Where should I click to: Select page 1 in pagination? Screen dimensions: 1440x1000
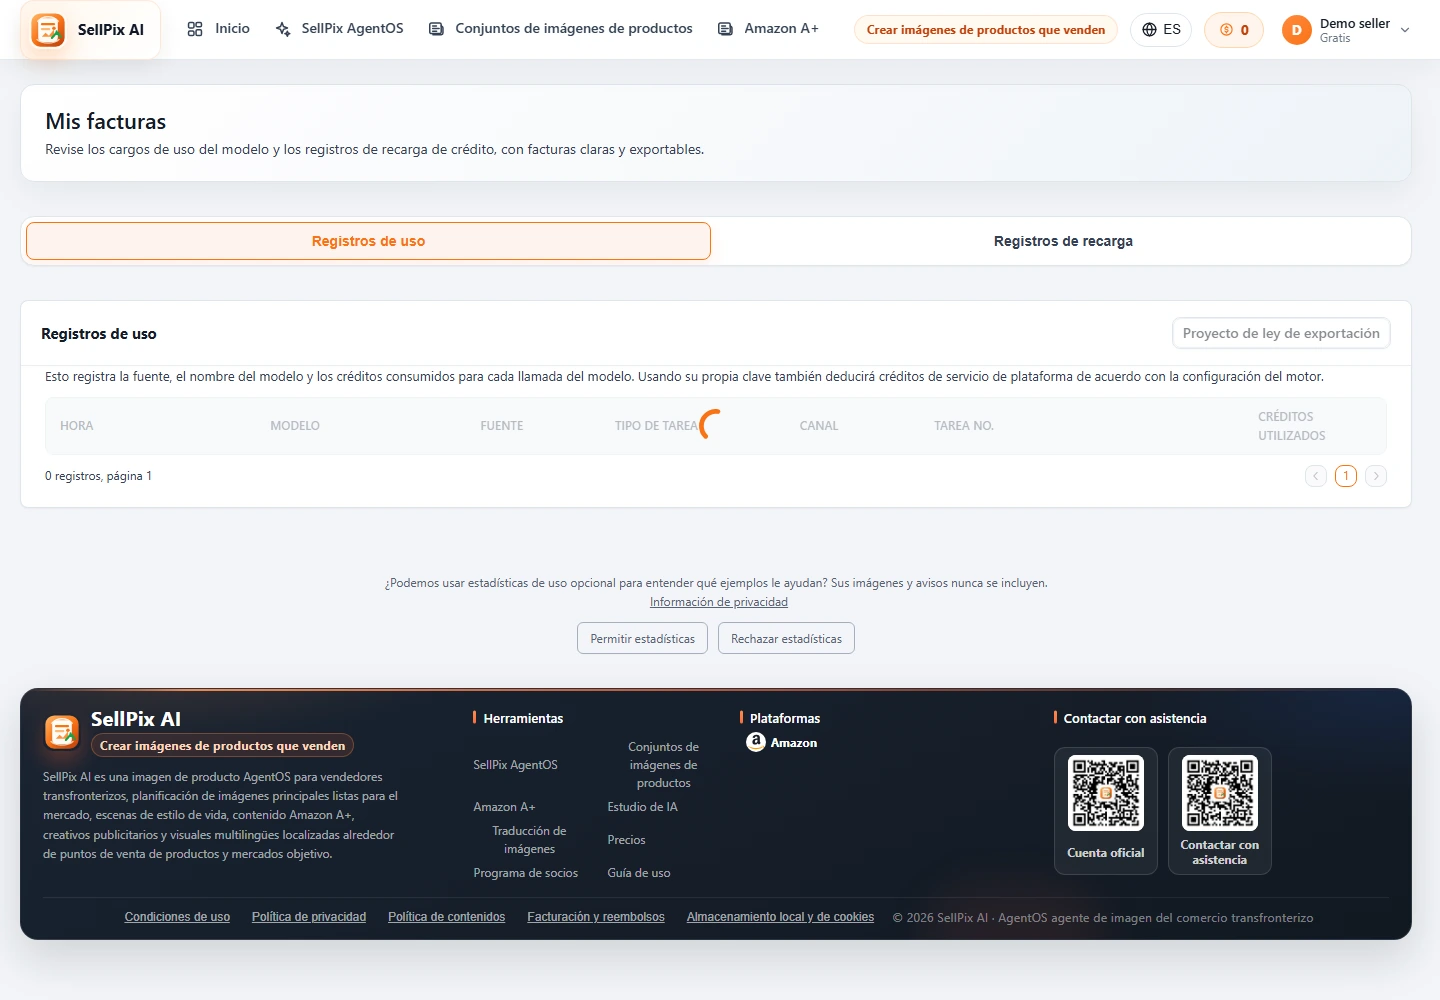(1346, 476)
